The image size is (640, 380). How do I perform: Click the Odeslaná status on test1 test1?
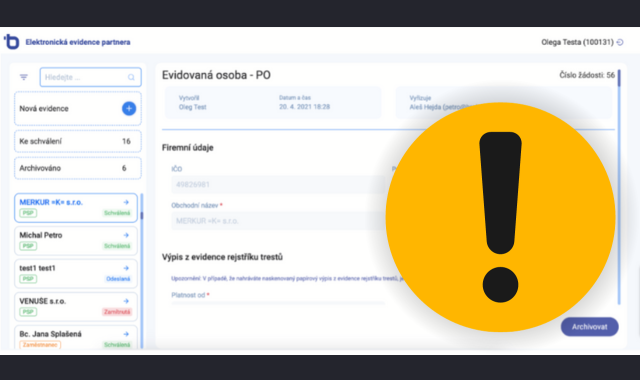coord(118,279)
